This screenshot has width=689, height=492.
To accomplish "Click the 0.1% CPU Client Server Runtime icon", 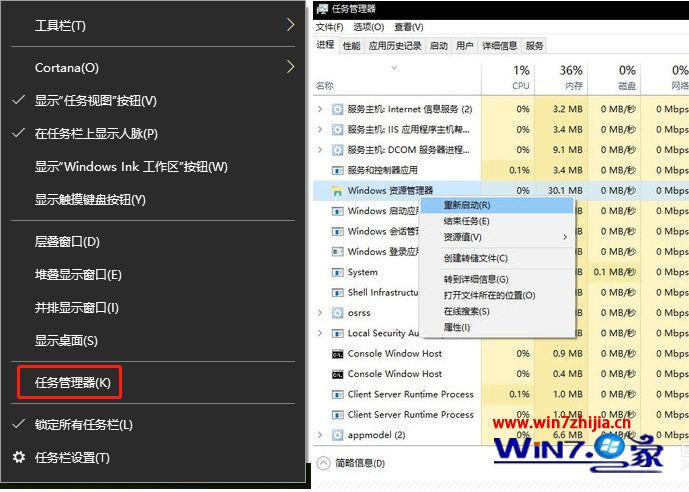I will 337,394.
